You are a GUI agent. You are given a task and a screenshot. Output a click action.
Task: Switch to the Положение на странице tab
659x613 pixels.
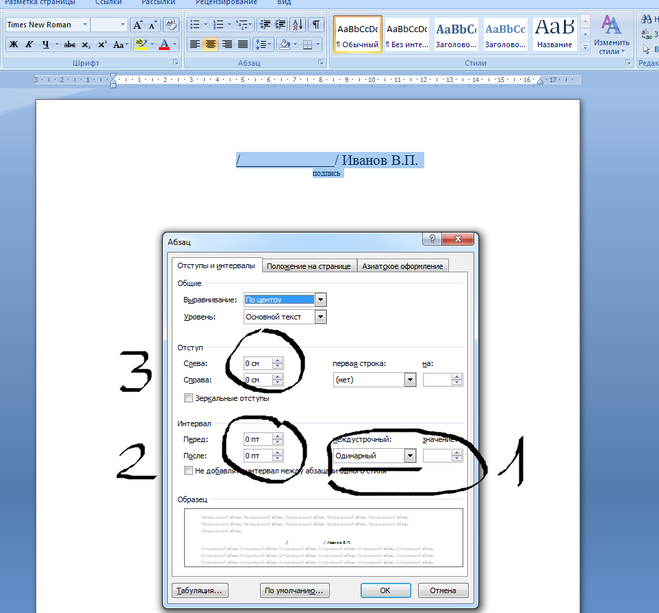pyautogui.click(x=308, y=265)
